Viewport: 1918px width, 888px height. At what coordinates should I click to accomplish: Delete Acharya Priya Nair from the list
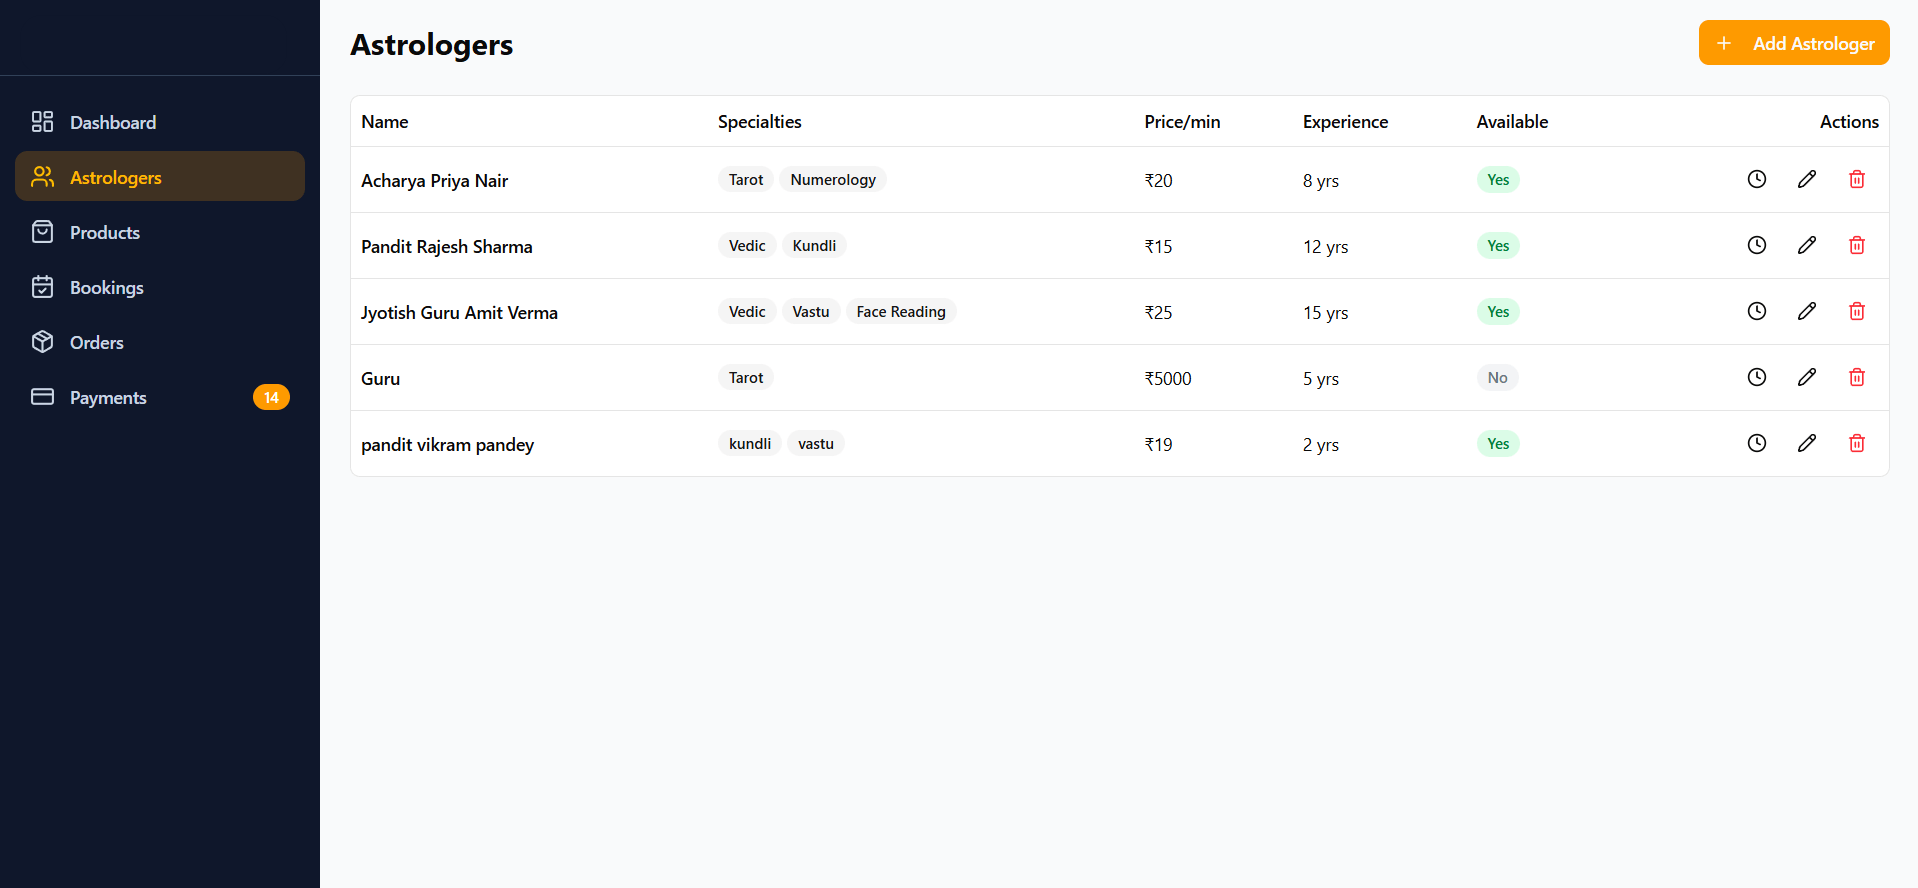pyautogui.click(x=1856, y=179)
